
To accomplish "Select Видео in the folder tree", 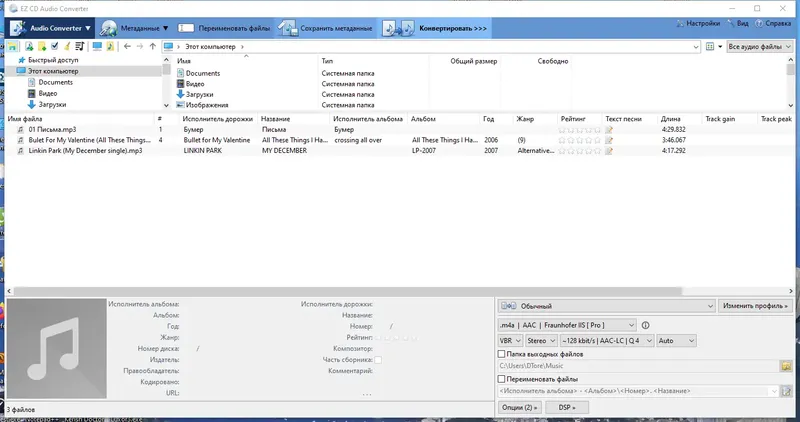I will [47, 93].
